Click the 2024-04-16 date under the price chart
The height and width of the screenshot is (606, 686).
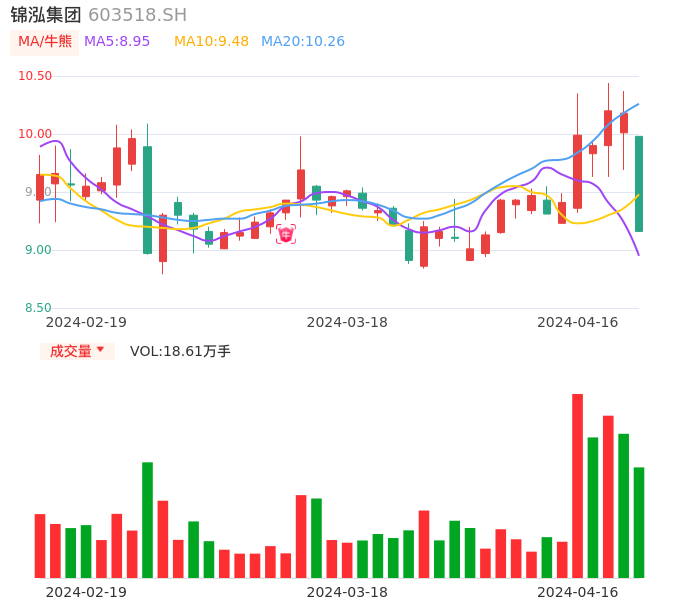tap(578, 323)
